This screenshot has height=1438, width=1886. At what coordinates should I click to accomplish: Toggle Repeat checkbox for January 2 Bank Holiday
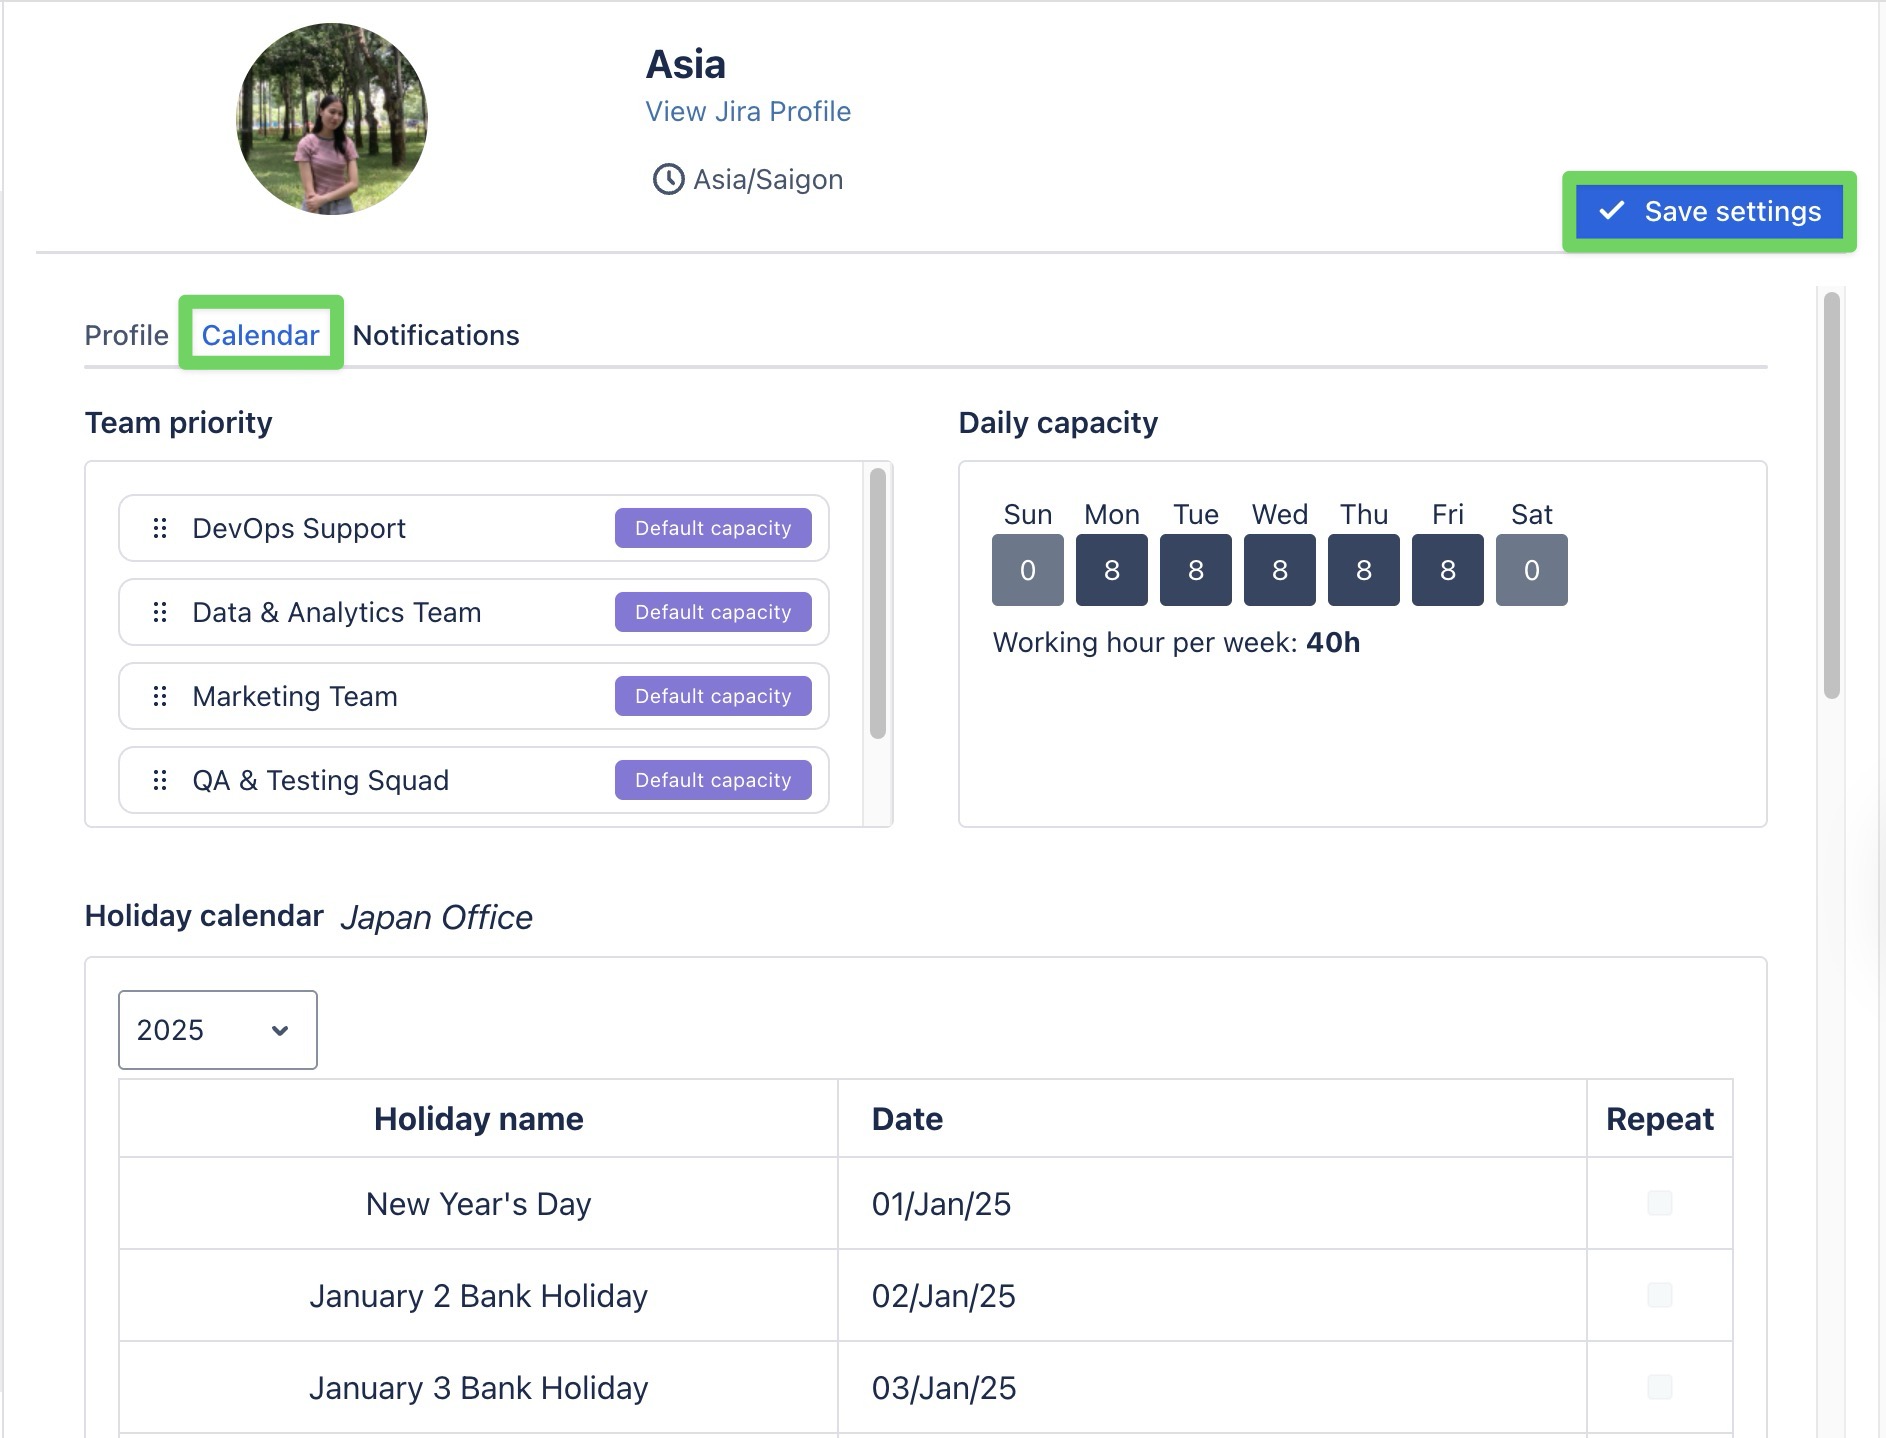coord(1659,1295)
